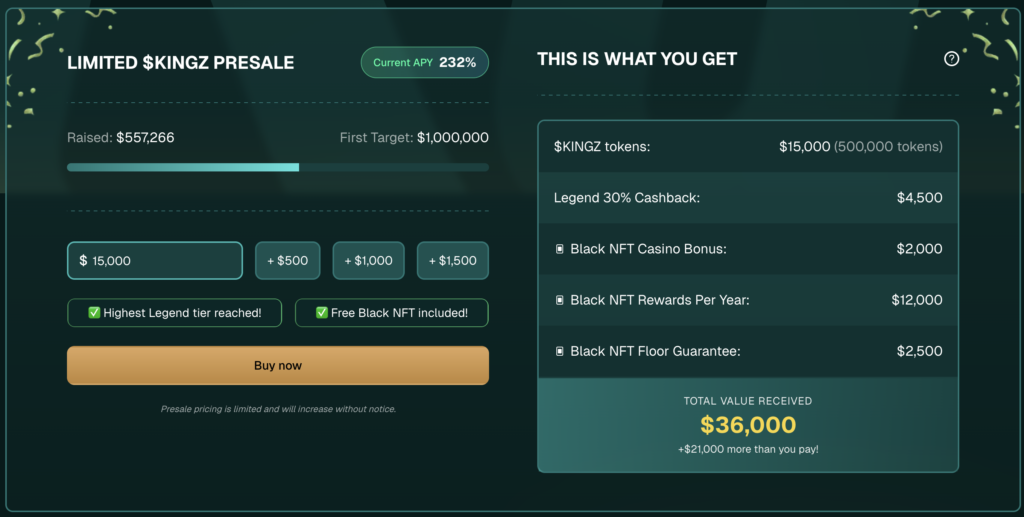
Task: Add $1,000 to the purchase amount
Action: pyautogui.click(x=369, y=261)
